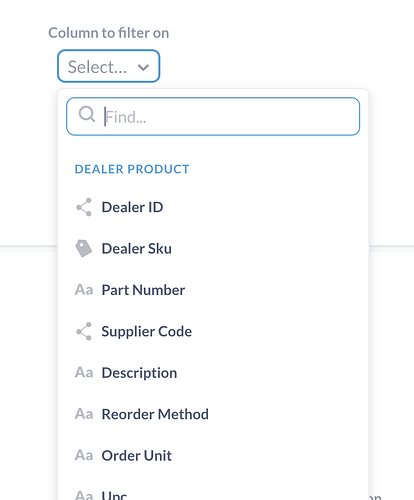Click the magnifying glass search icon
The width and height of the screenshot is (414, 500).
(x=87, y=114)
